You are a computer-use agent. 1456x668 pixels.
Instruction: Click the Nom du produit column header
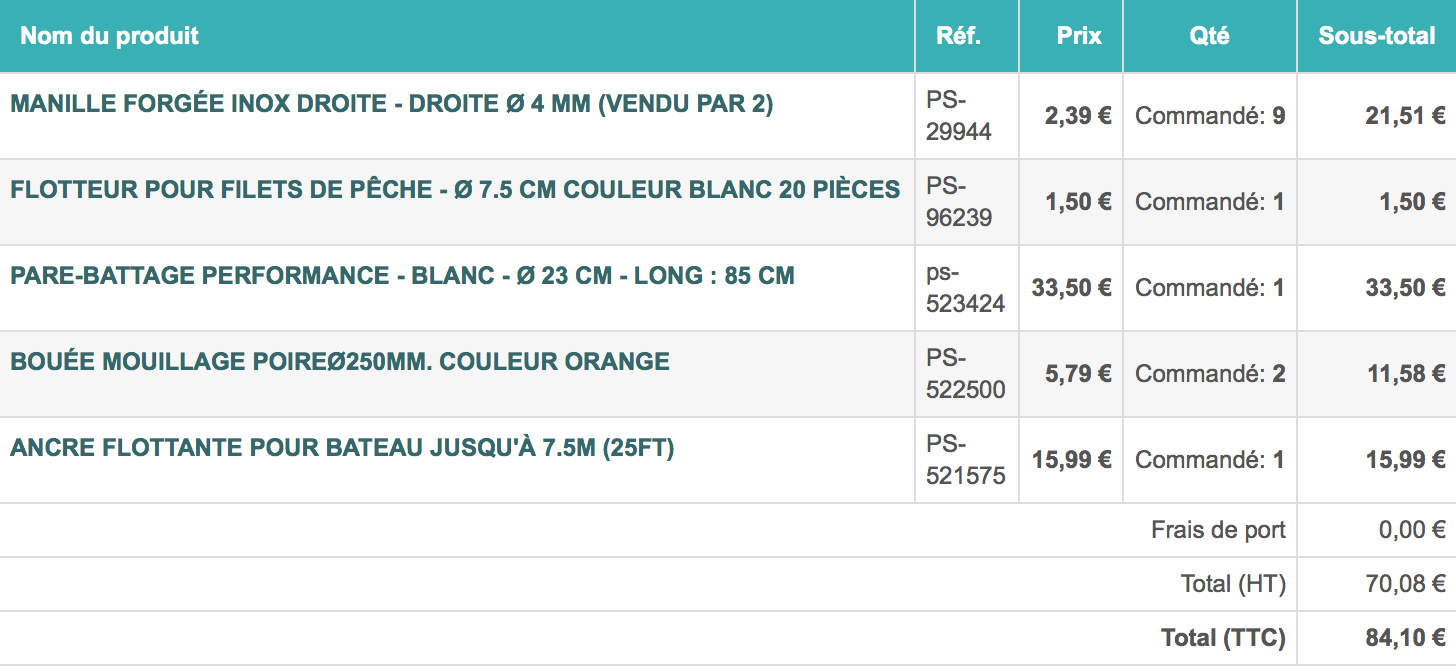click(x=110, y=36)
